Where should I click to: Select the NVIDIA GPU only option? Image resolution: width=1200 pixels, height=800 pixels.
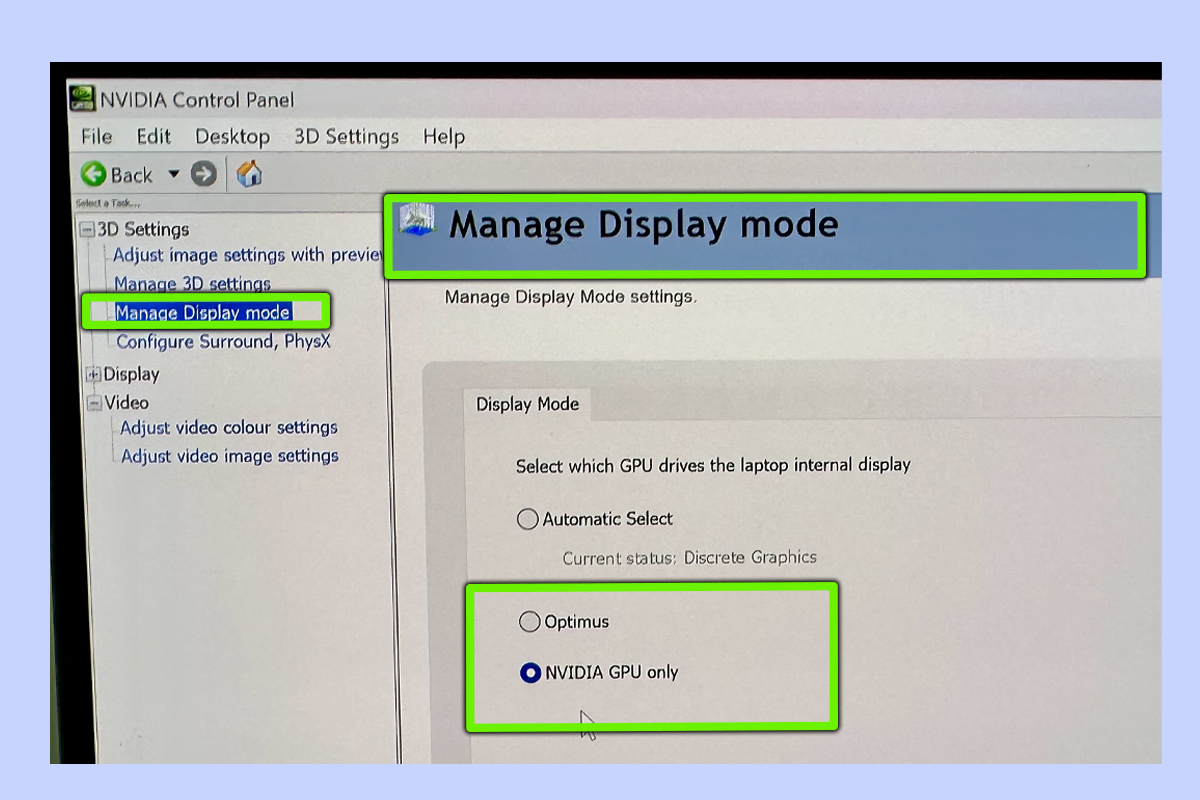pos(530,673)
